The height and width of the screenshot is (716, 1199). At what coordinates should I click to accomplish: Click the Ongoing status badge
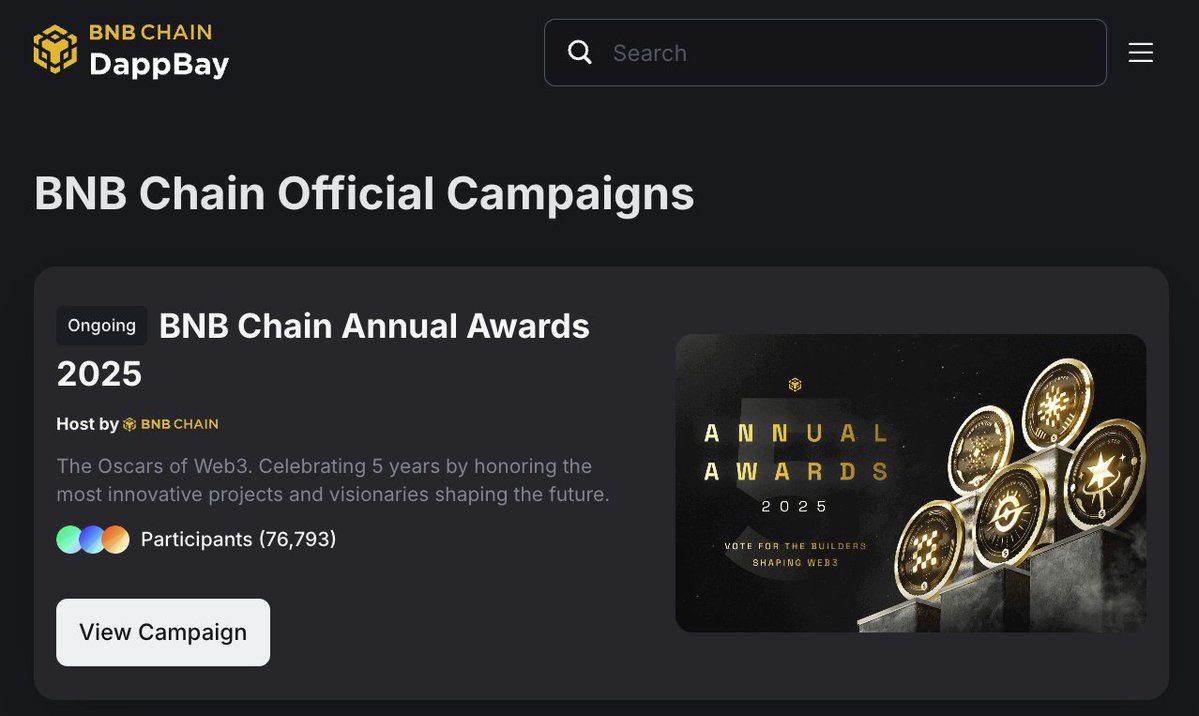(102, 326)
